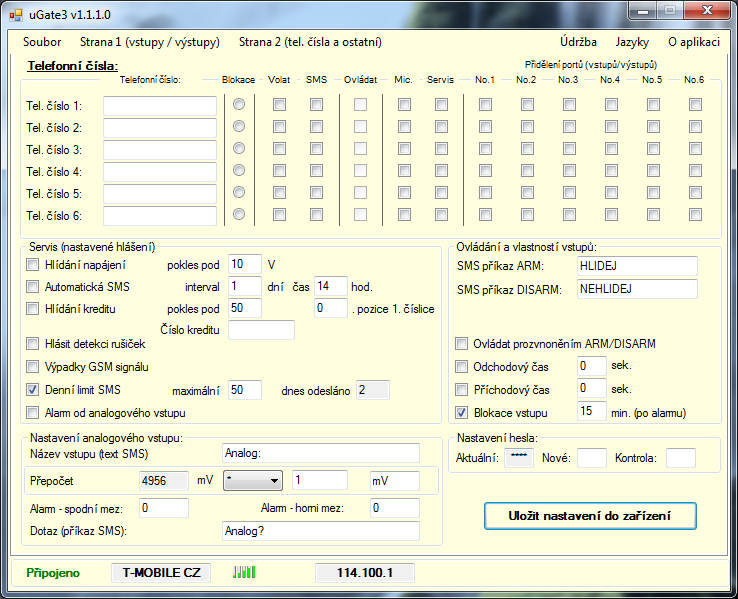
Task: Click the Tel. číslo 3 input field
Action: 160,150
